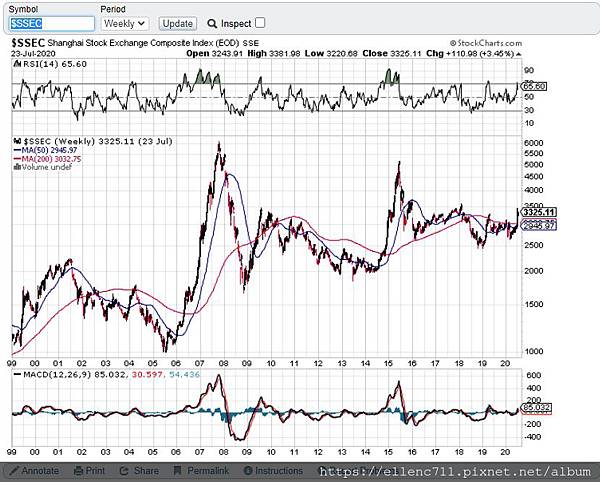The image size is (600, 482).
Task: Click the Annotate pencil icon
Action: click(15, 470)
